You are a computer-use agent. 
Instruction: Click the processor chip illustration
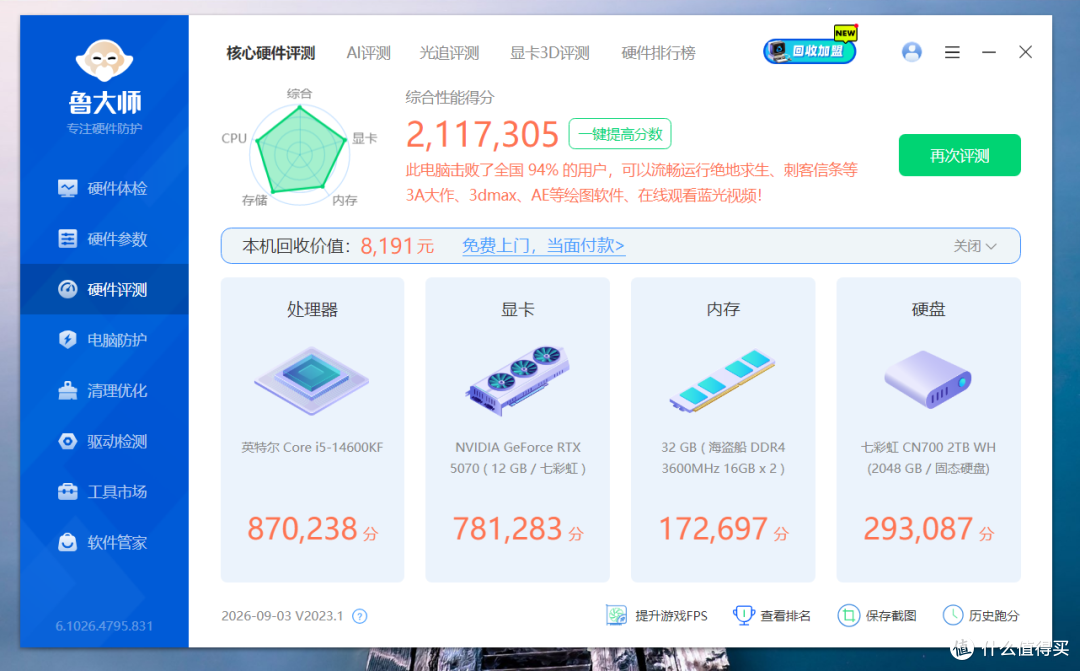(311, 380)
